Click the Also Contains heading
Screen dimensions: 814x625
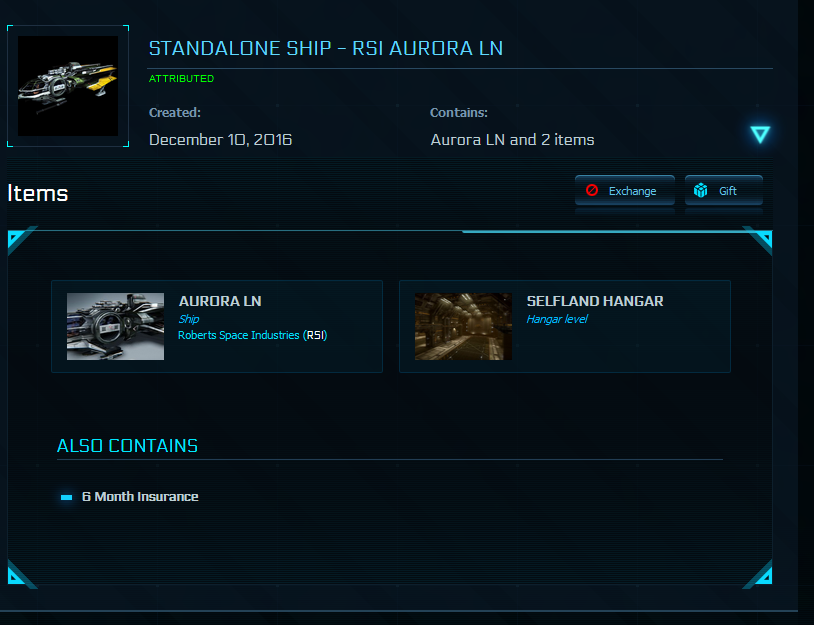[127, 446]
